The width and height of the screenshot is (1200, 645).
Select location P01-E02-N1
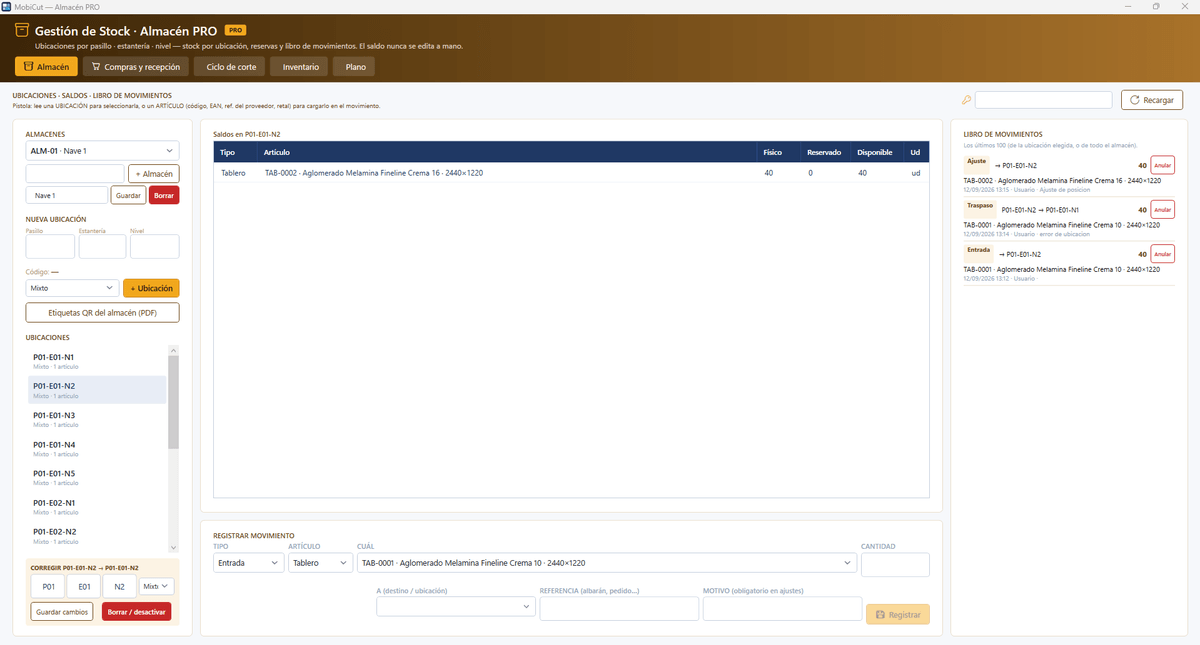coord(97,506)
